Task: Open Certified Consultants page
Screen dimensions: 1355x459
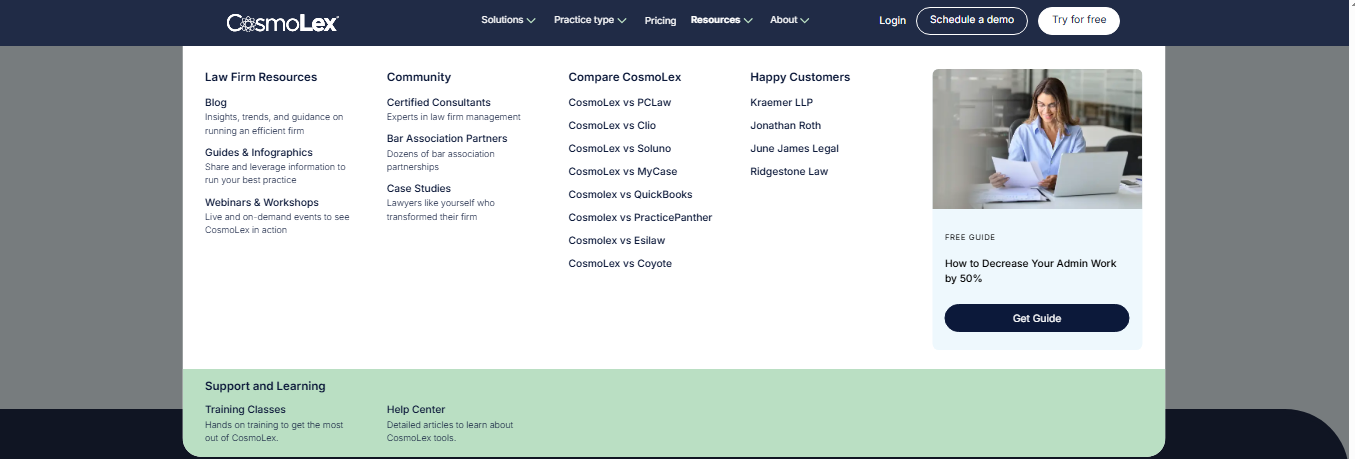Action: (439, 102)
